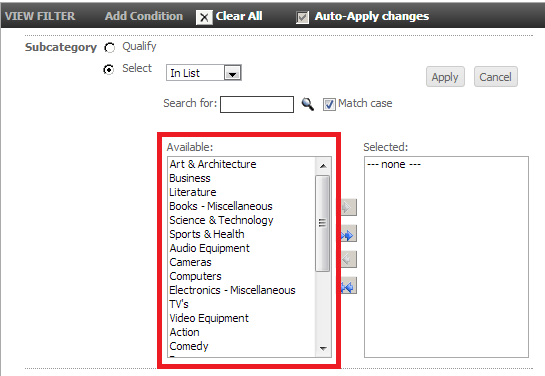Image resolution: width=545 pixels, height=376 pixels.
Task: Choose the Select radio button
Action: 109,70
